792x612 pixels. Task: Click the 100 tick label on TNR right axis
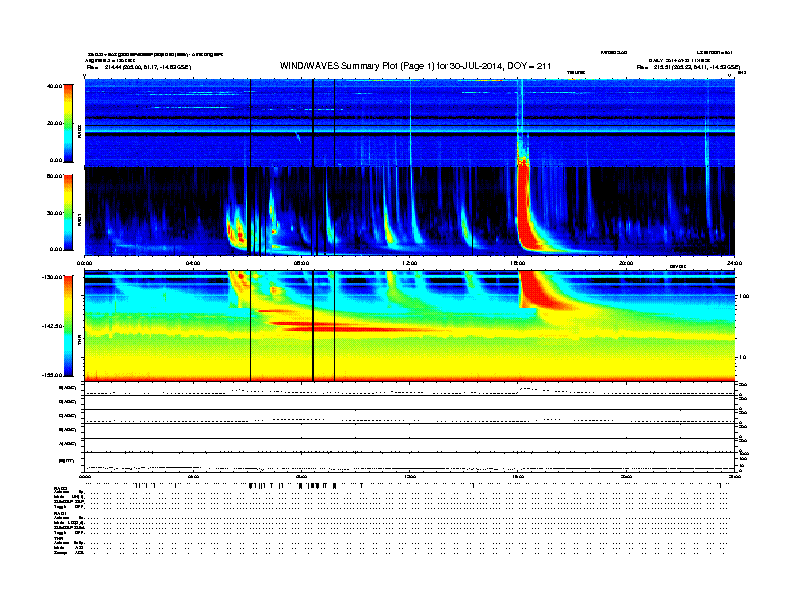745,296
